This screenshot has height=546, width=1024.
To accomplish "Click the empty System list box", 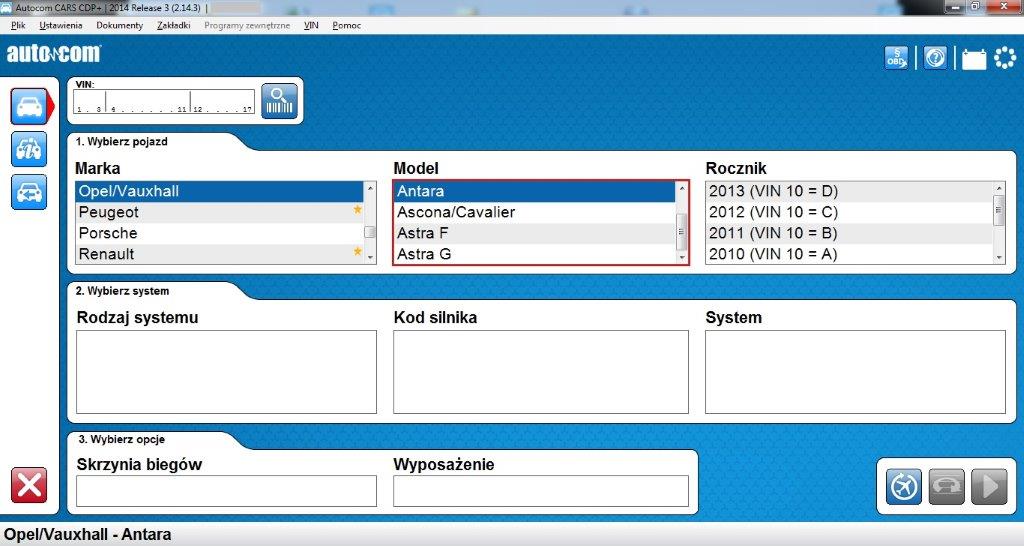I will point(856,372).
